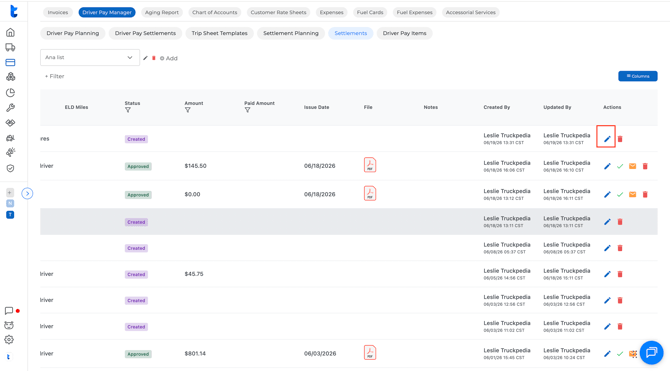Expand the Ana list dropdown
Image resolution: width=670 pixels, height=371 pixels.
[x=90, y=57]
